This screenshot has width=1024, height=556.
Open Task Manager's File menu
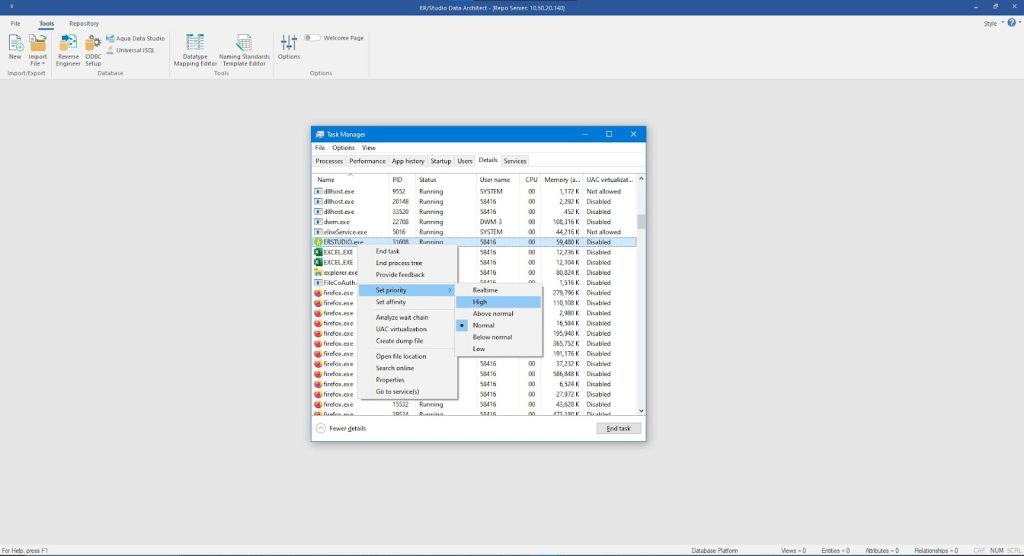(x=320, y=148)
